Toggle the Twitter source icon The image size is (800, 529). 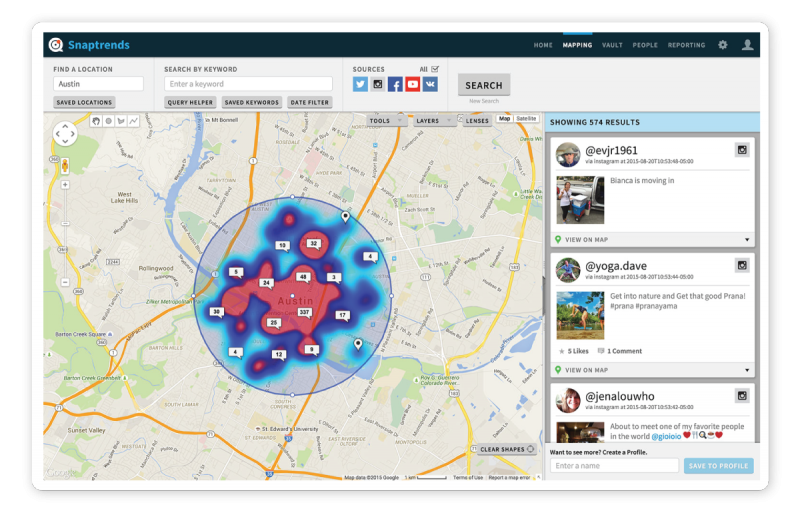(x=360, y=84)
